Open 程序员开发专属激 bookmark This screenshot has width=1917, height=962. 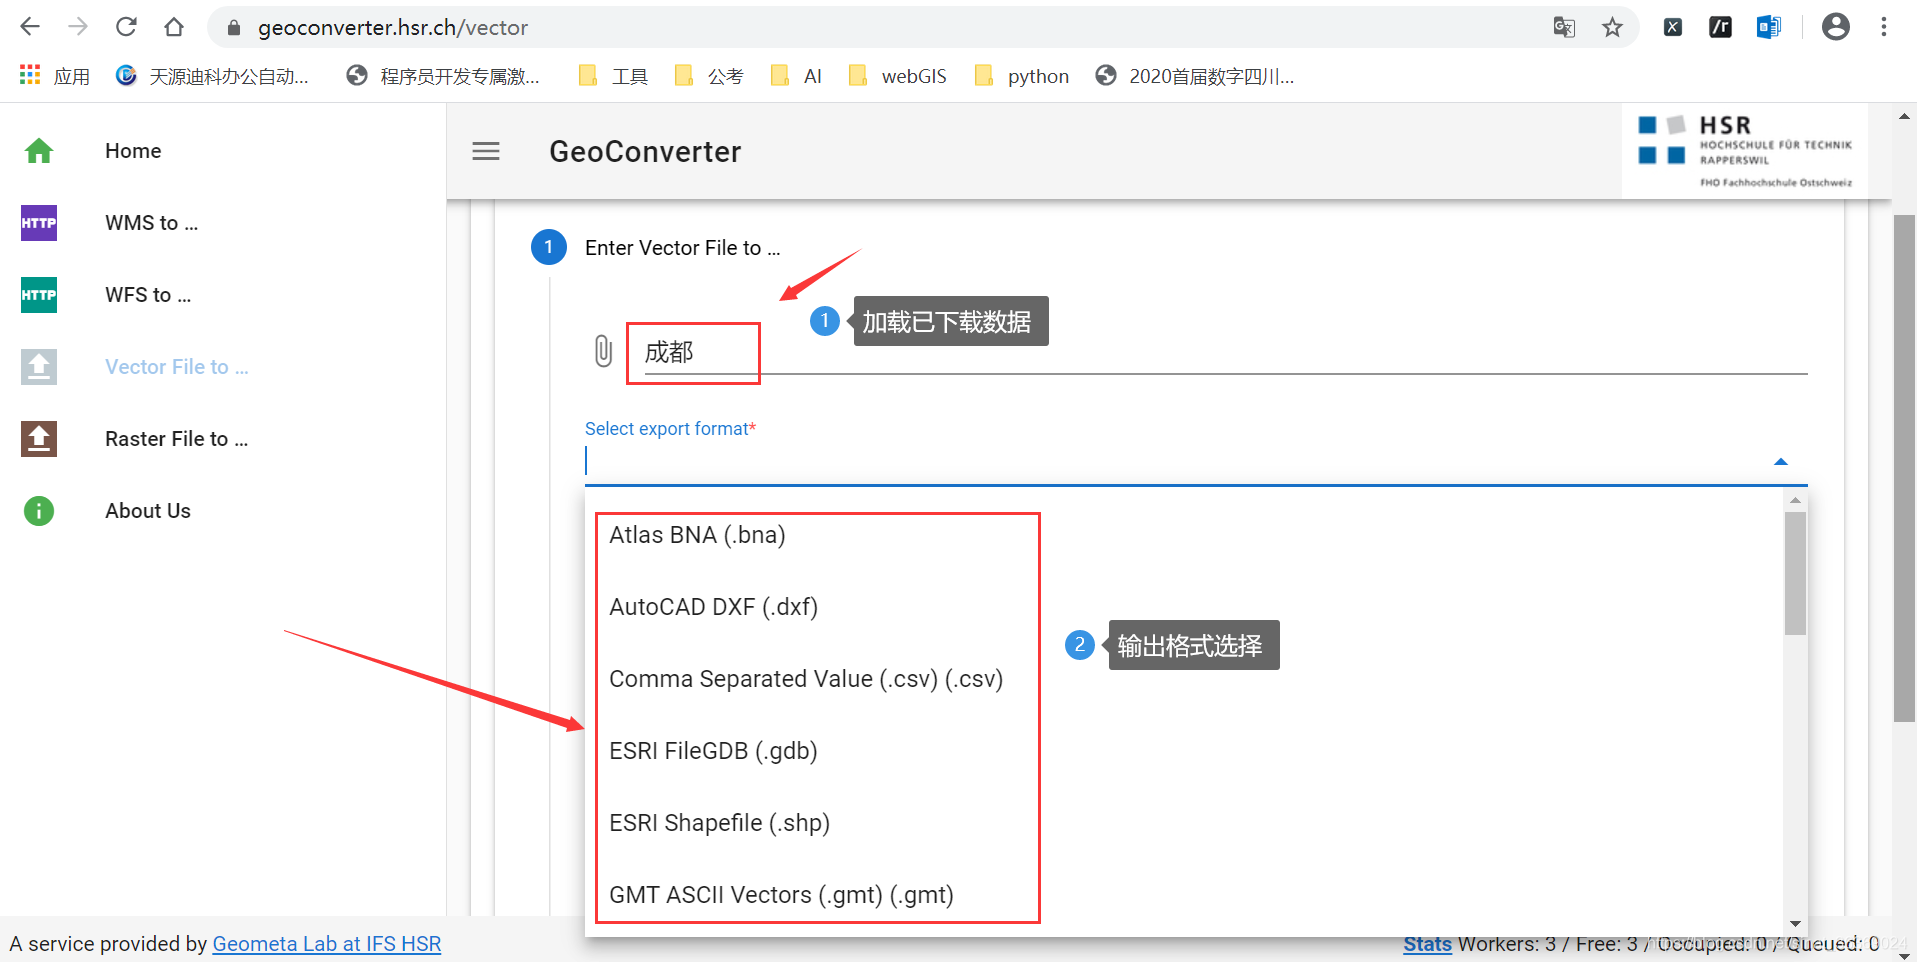coord(443,76)
